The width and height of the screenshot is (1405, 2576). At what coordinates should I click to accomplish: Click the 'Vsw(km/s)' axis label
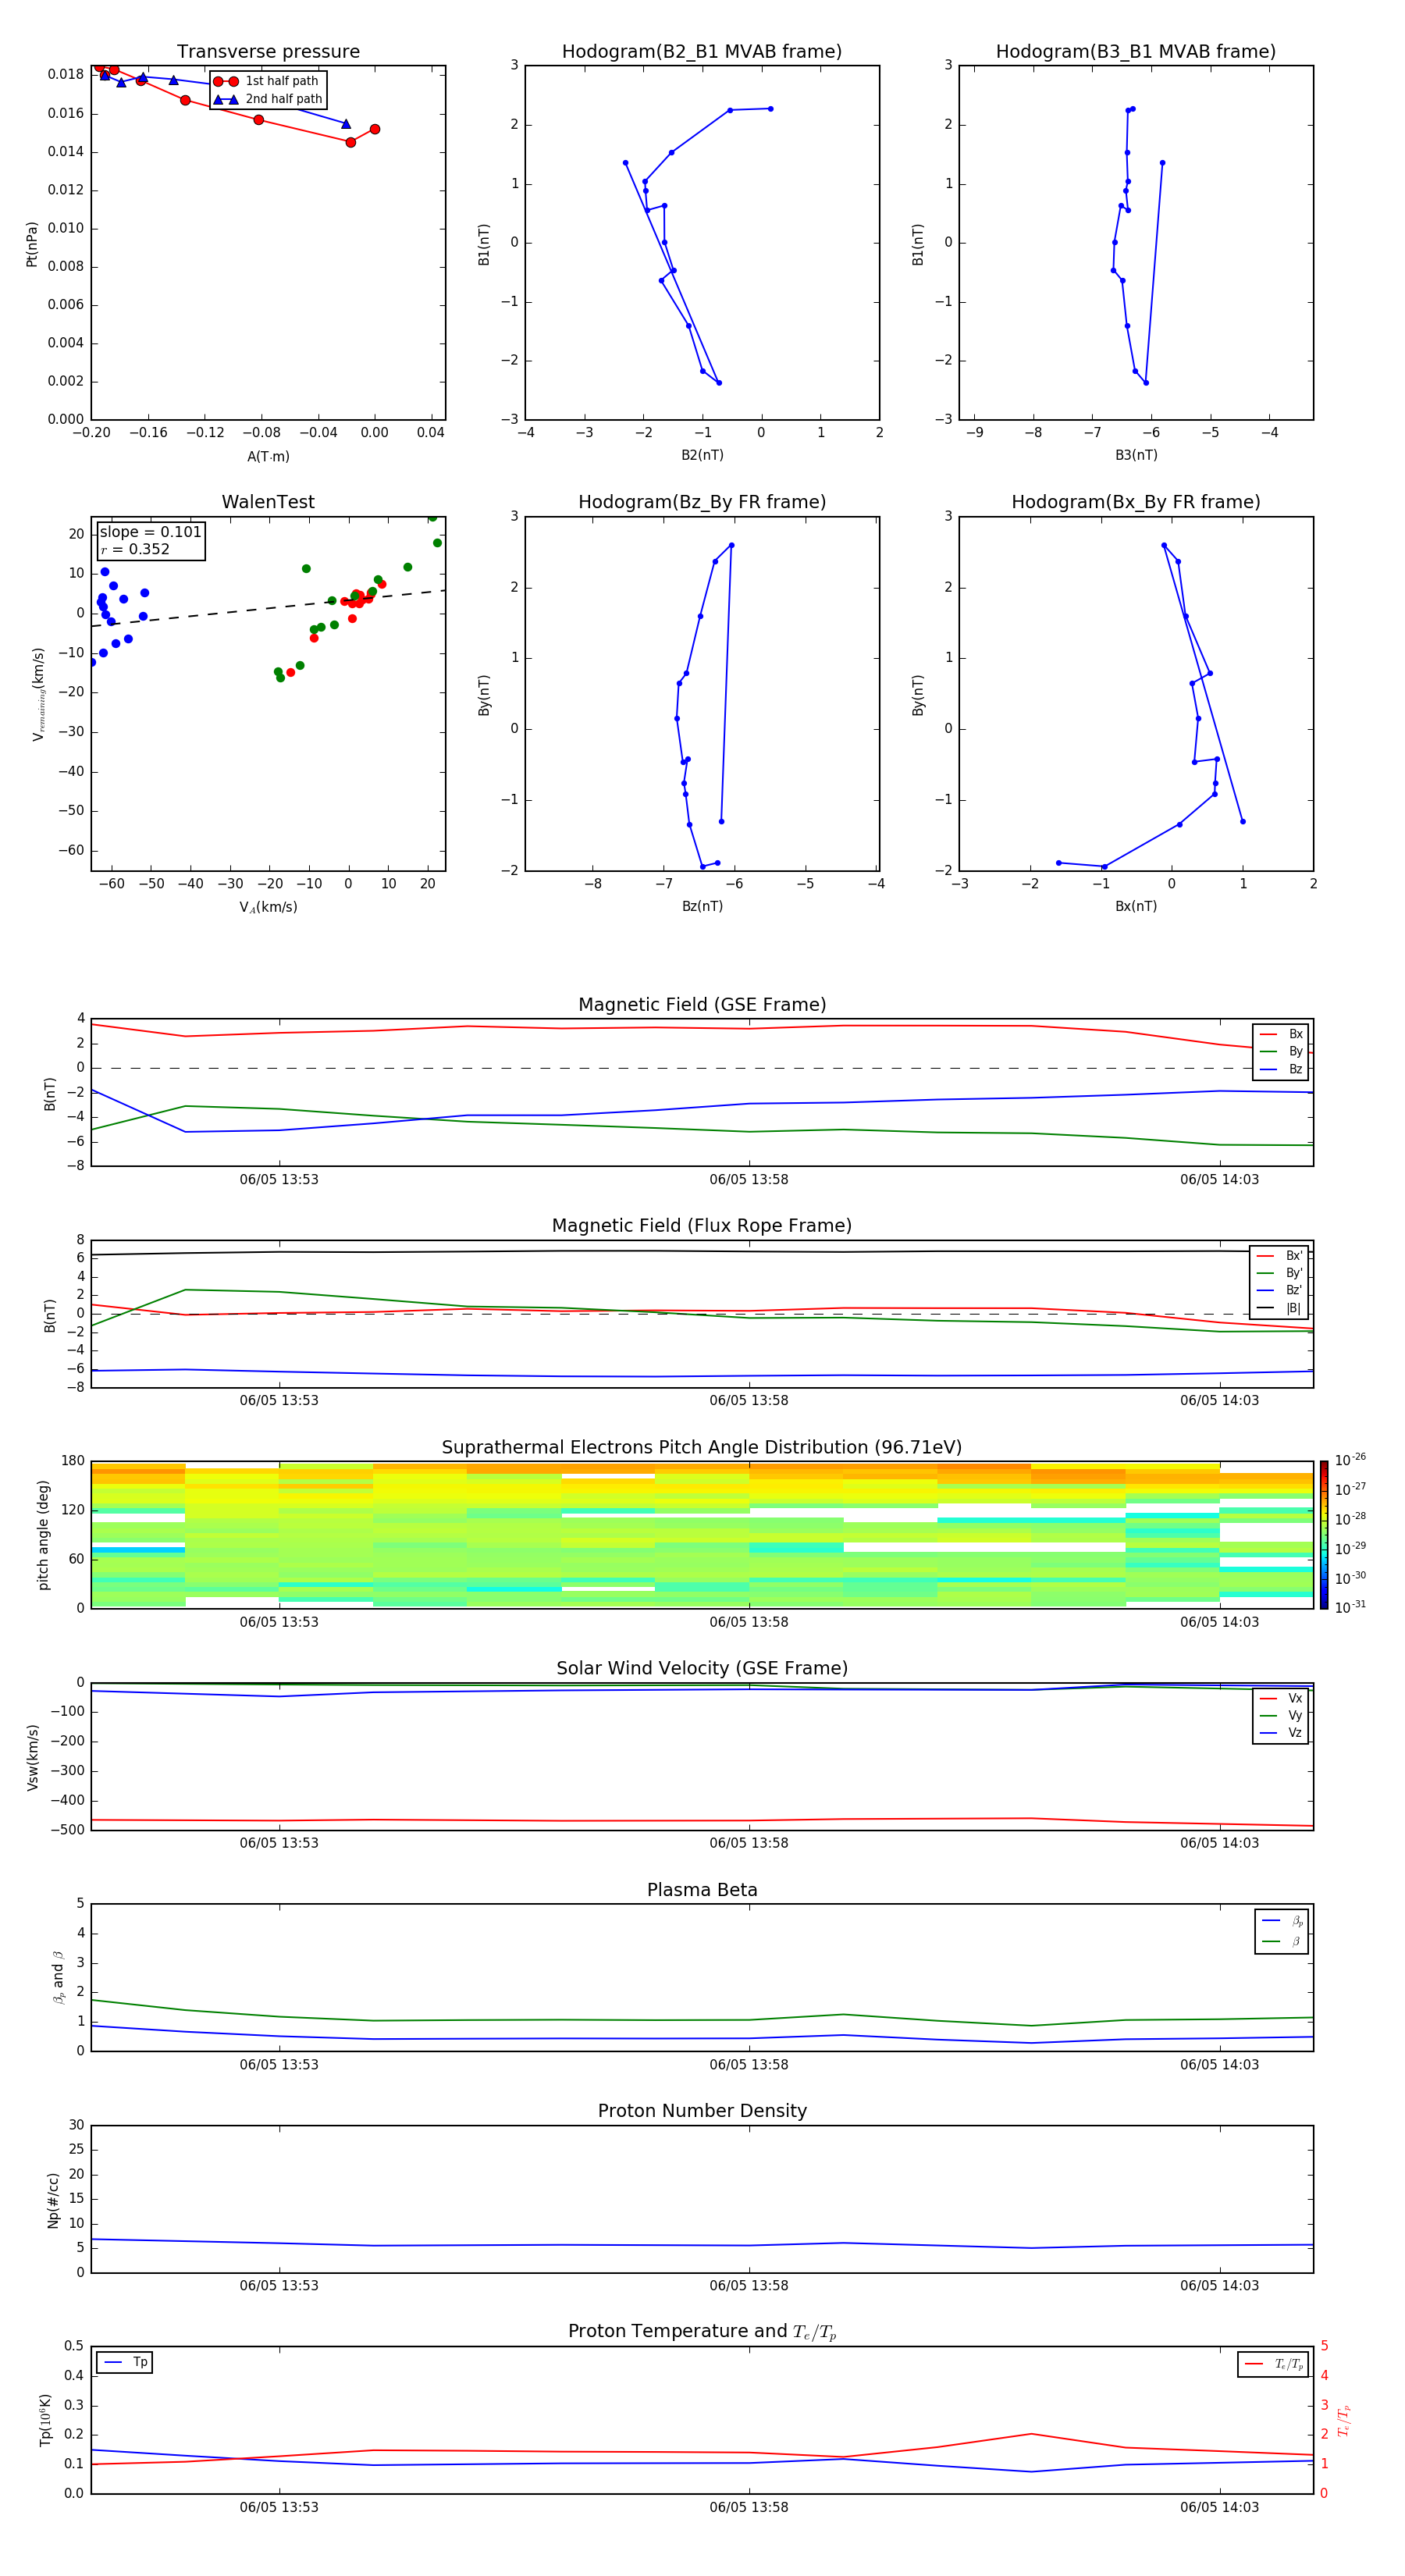[32, 1757]
